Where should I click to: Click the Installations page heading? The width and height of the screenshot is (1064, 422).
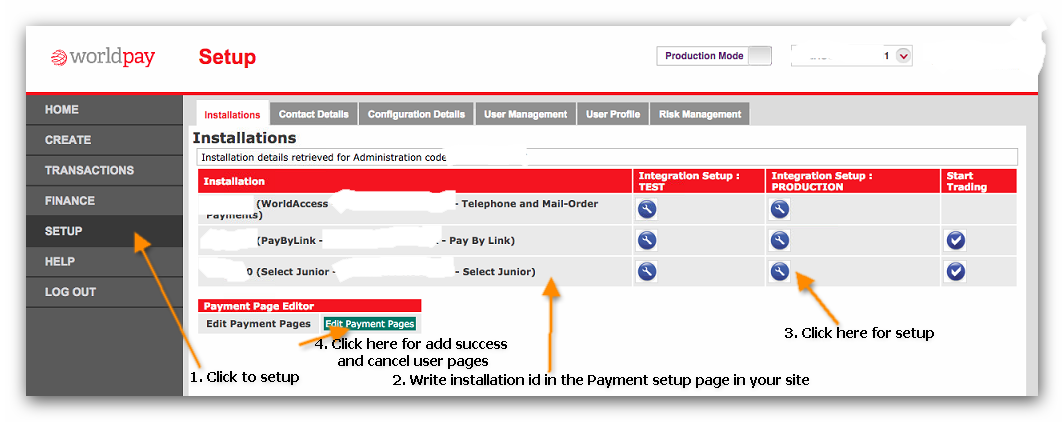coord(244,138)
